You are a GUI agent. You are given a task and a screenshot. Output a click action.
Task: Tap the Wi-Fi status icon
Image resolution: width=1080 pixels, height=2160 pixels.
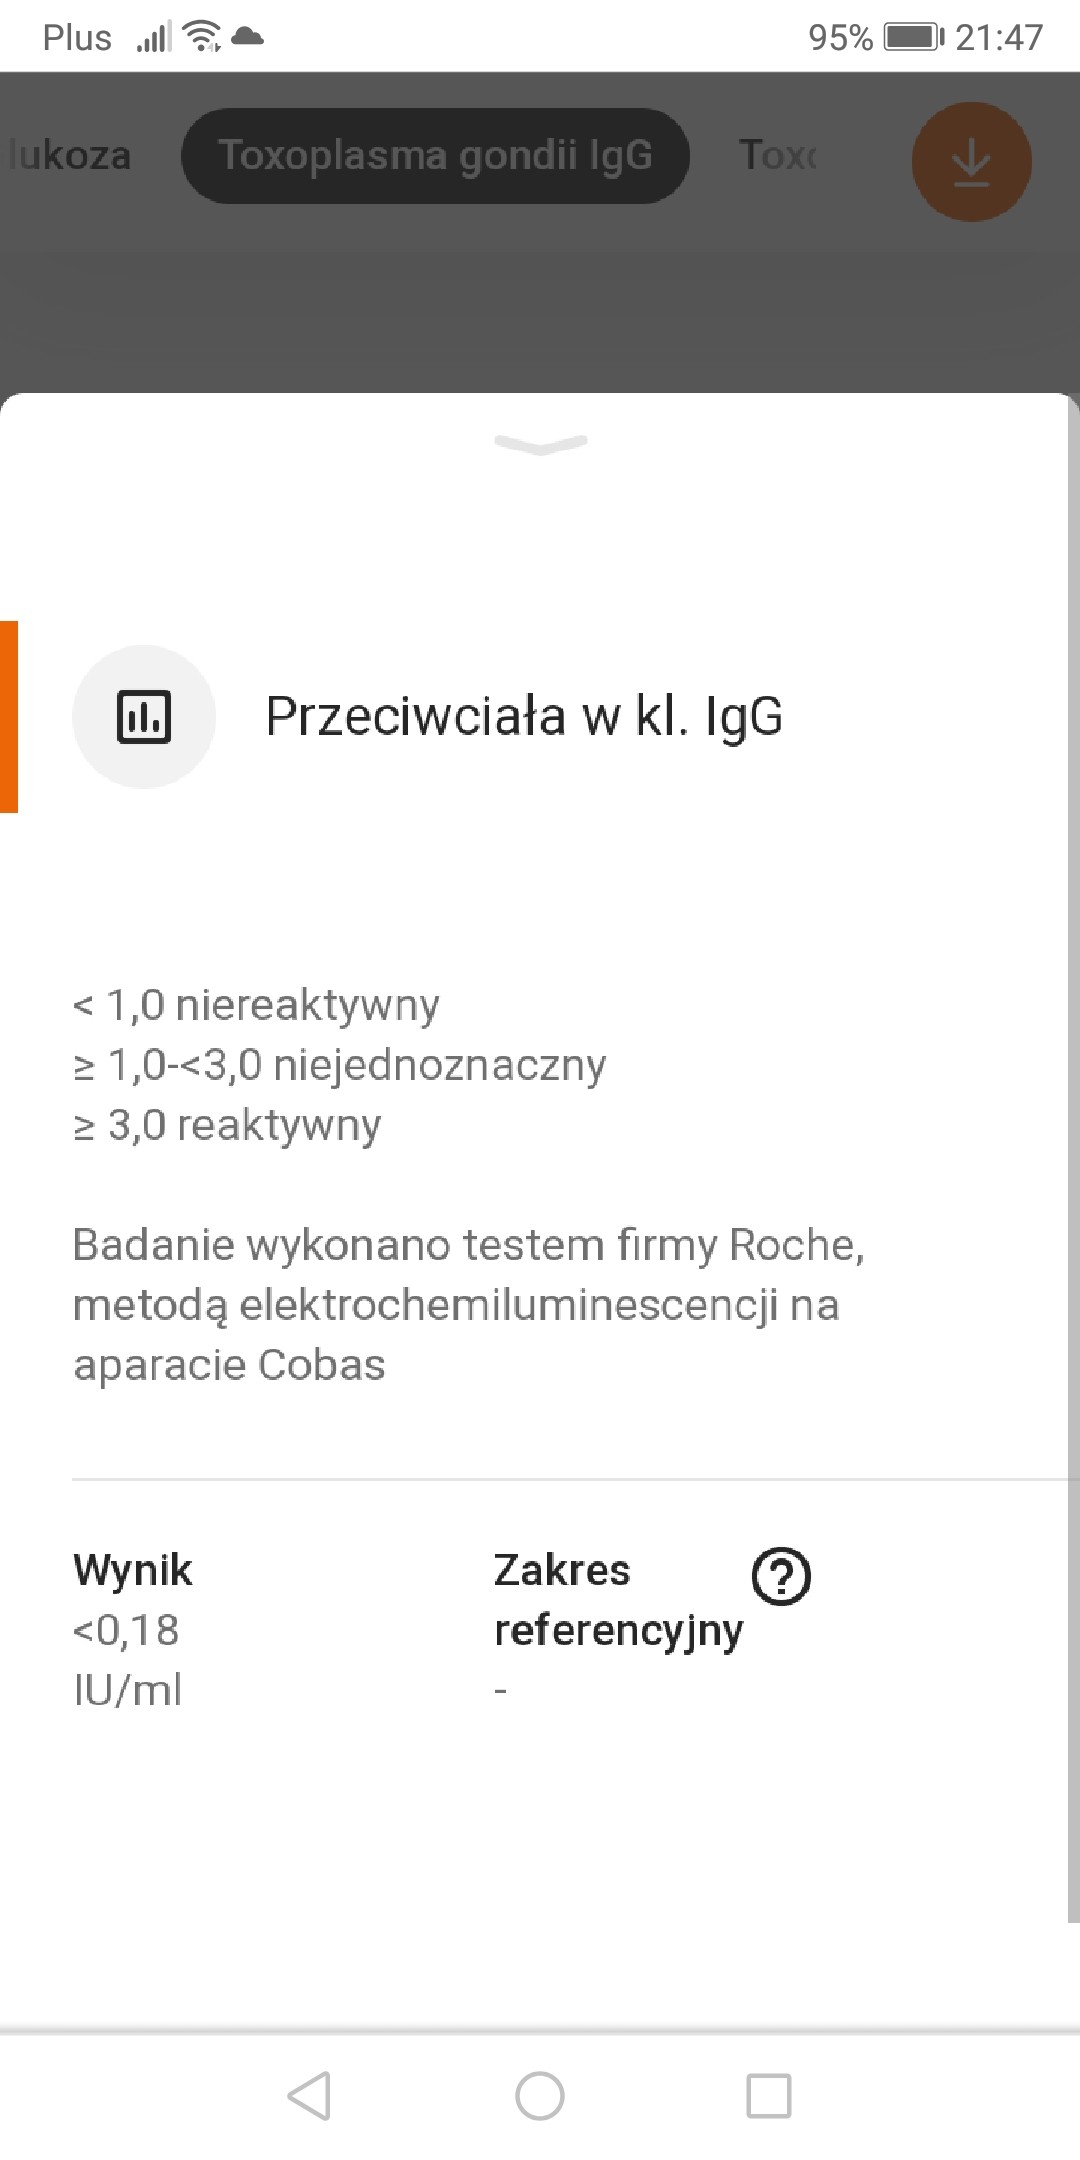tap(203, 37)
